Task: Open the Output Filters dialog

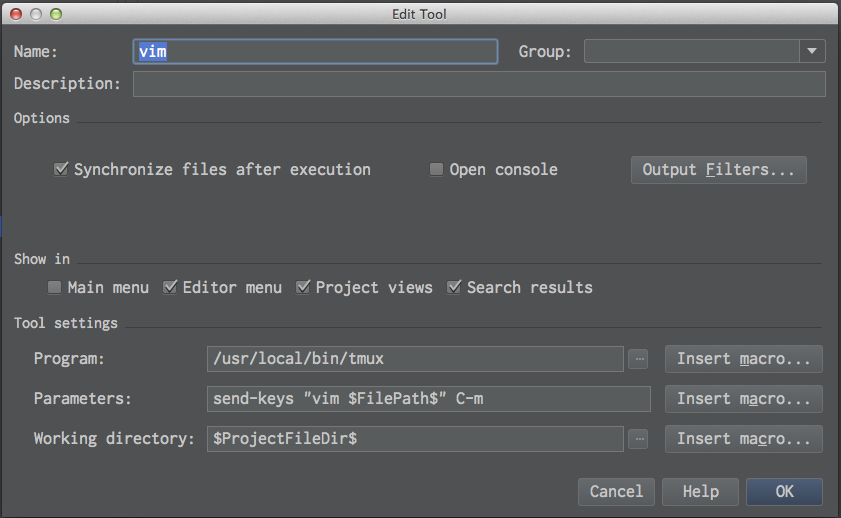Action: coord(718,170)
